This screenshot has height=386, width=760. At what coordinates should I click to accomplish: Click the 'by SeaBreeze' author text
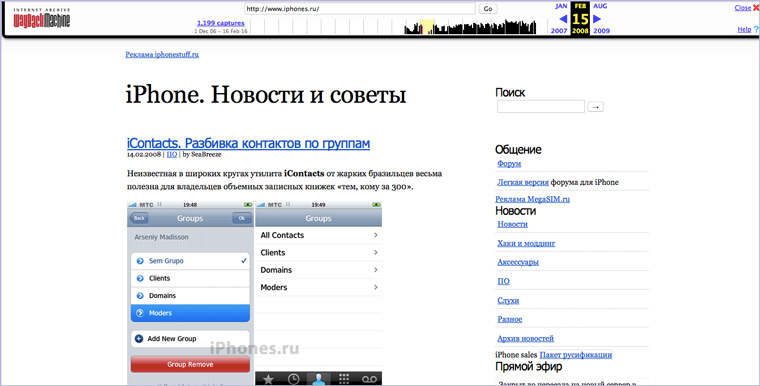[x=202, y=154]
